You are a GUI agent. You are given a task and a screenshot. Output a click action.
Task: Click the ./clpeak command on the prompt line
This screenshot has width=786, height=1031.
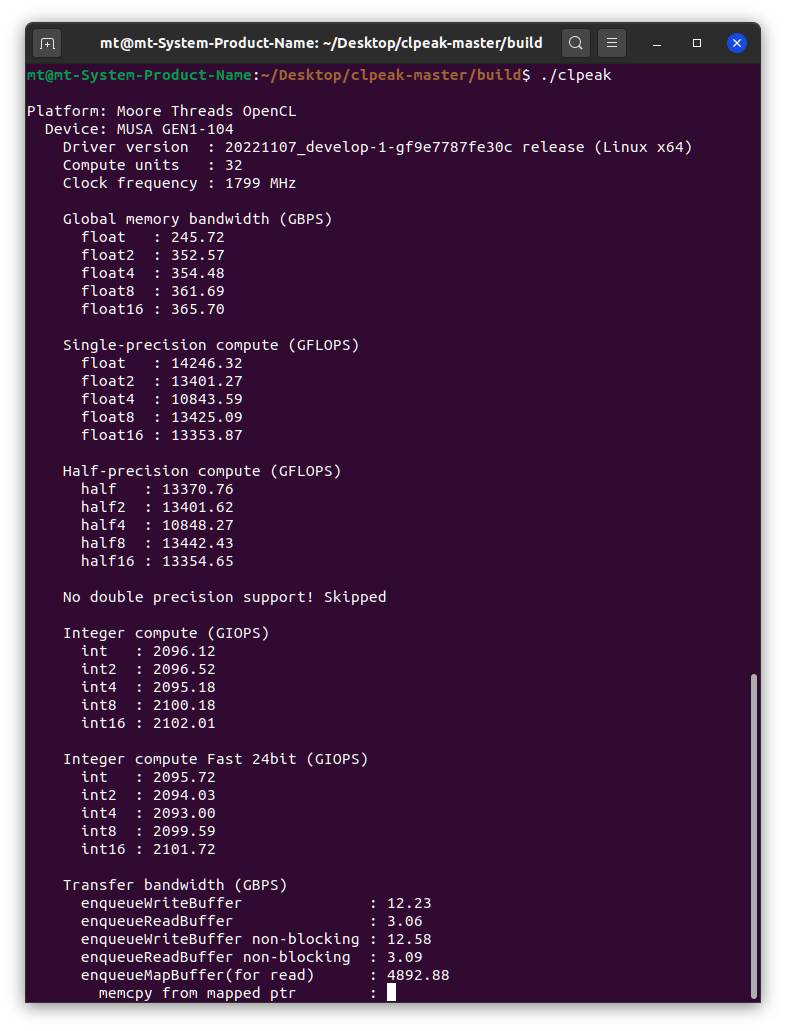click(x=575, y=75)
